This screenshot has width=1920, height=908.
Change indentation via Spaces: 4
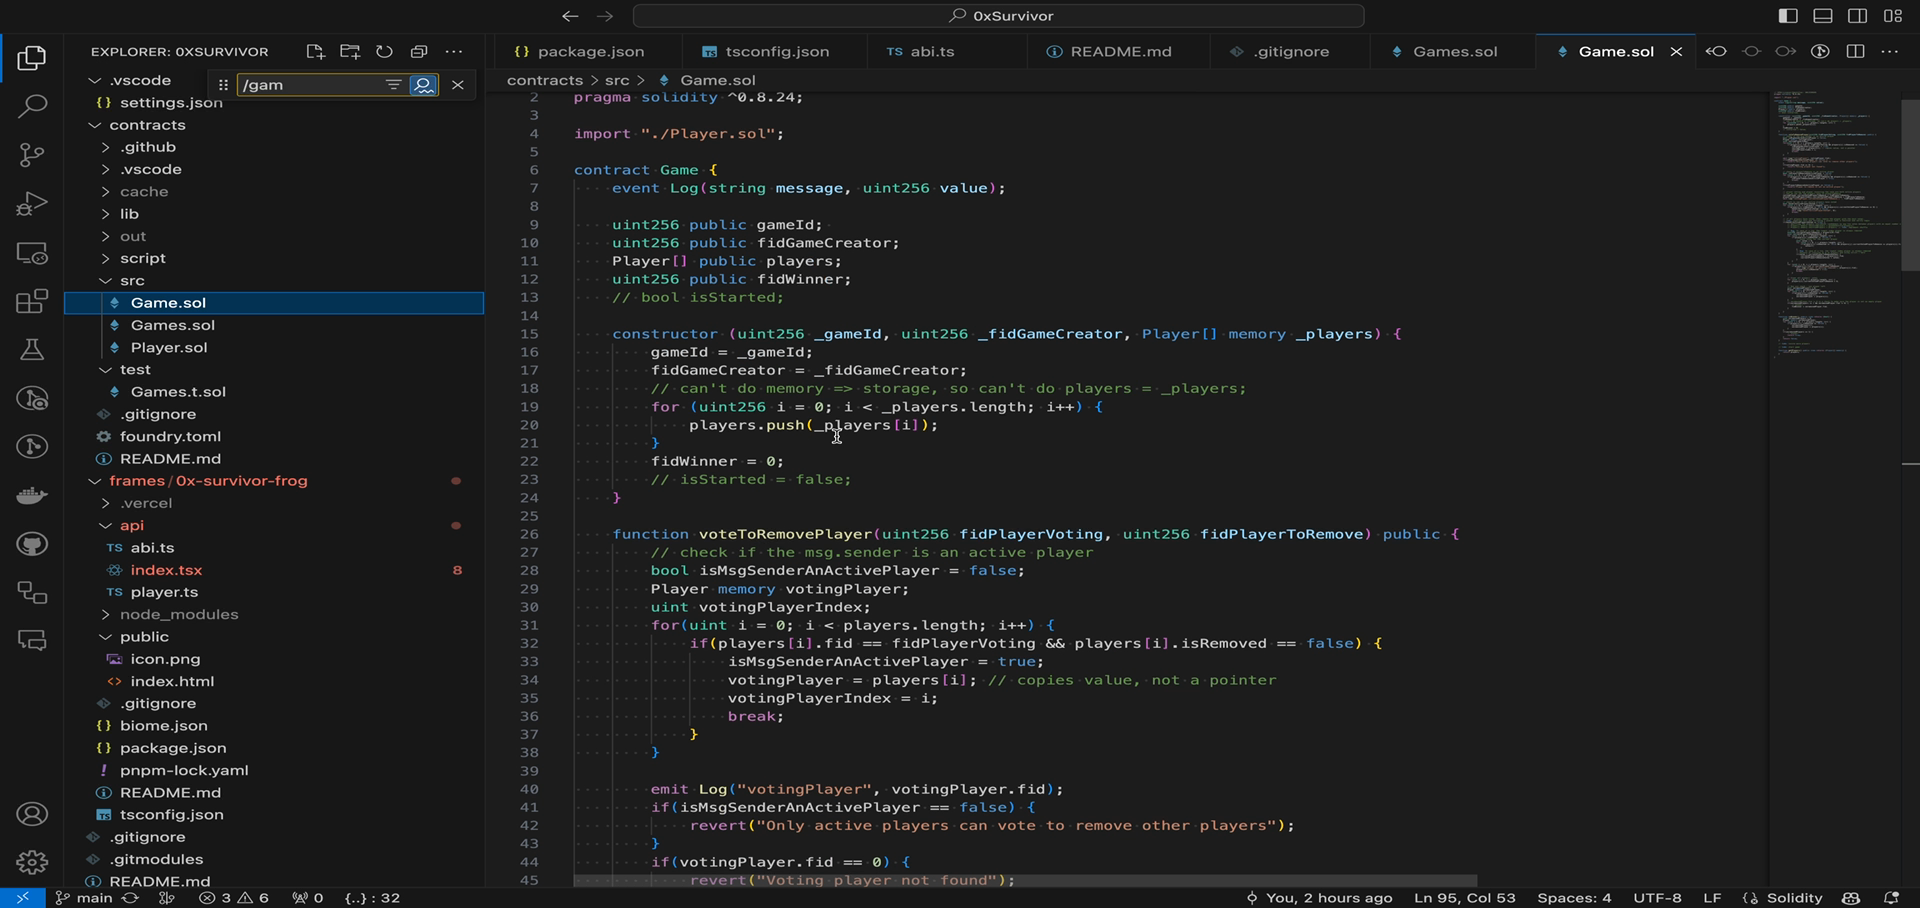click(x=1574, y=898)
